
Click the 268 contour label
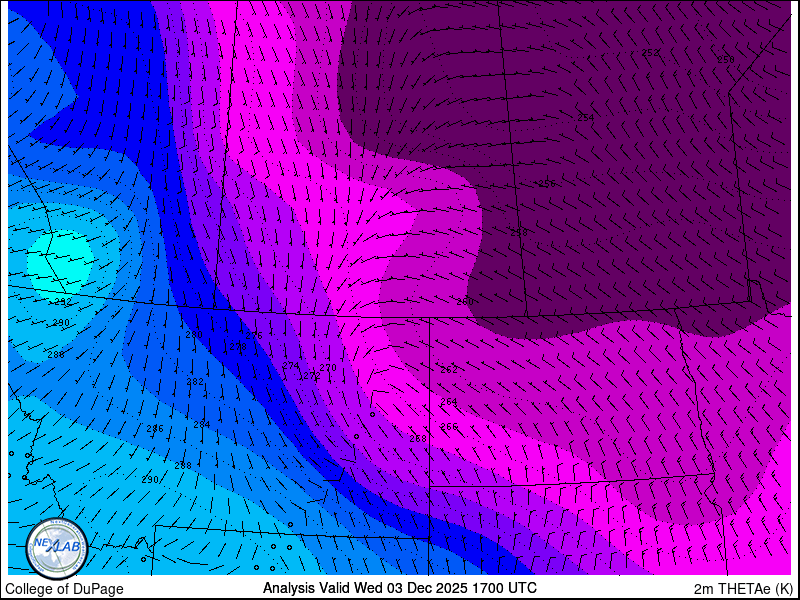pyautogui.click(x=418, y=438)
